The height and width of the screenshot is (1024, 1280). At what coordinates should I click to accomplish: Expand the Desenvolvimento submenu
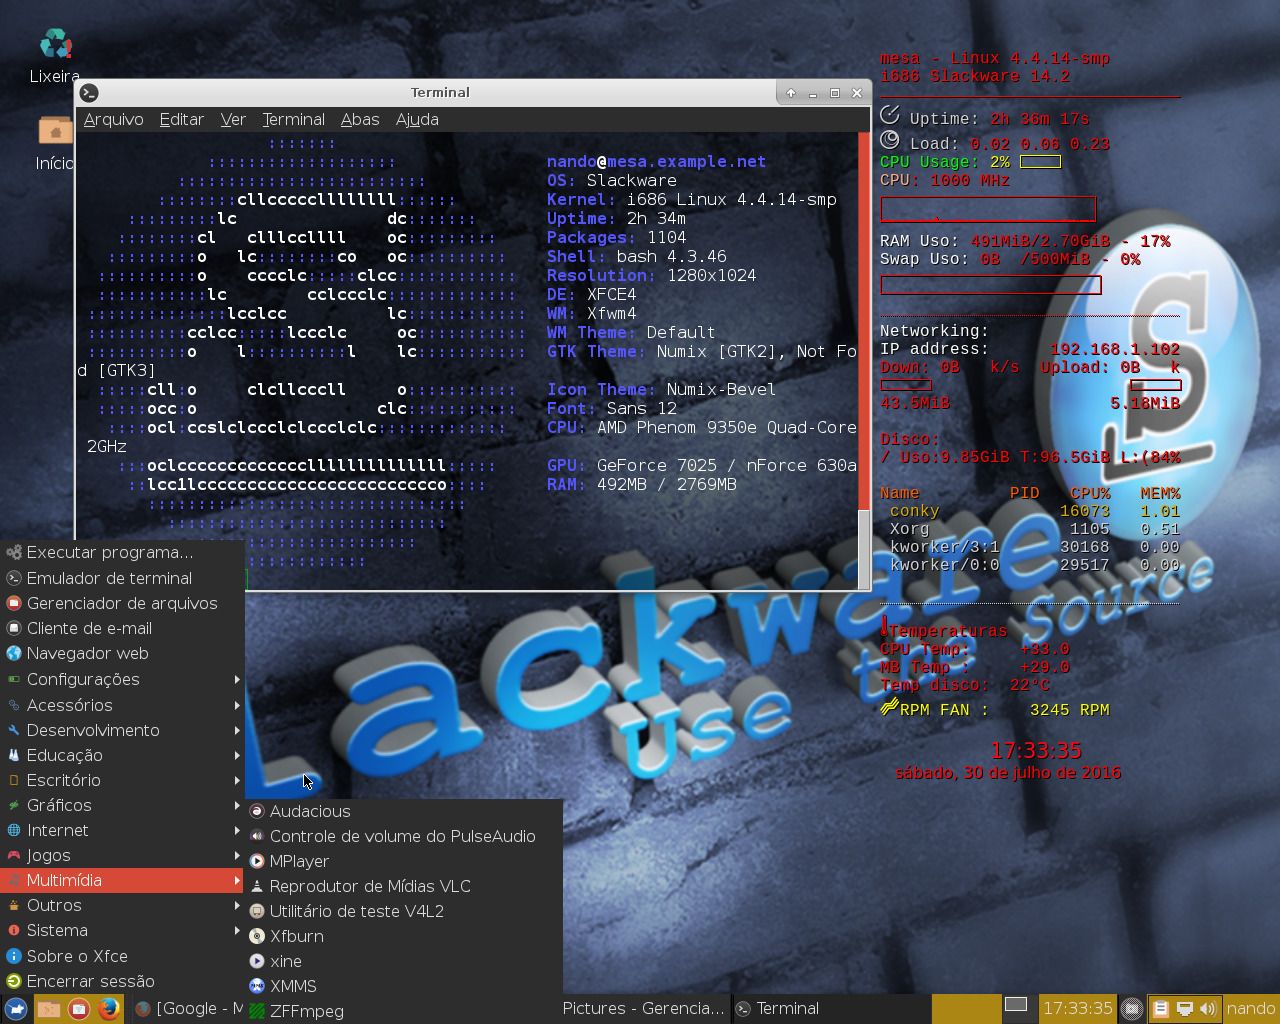(x=122, y=730)
